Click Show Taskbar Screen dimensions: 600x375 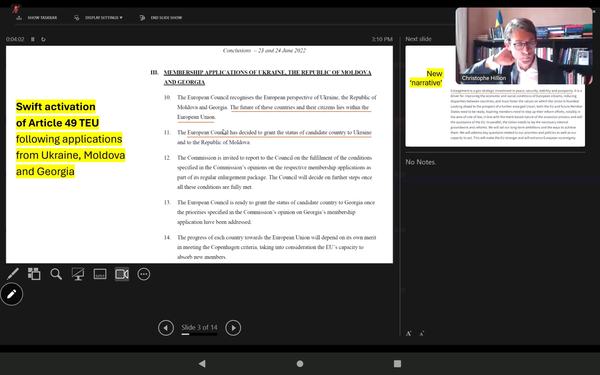point(37,18)
